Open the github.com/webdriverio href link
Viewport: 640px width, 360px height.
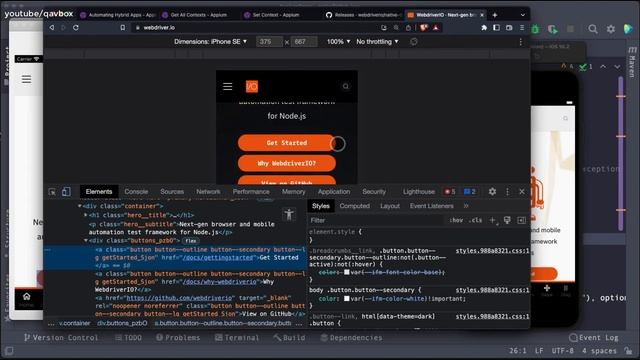(x=179, y=298)
